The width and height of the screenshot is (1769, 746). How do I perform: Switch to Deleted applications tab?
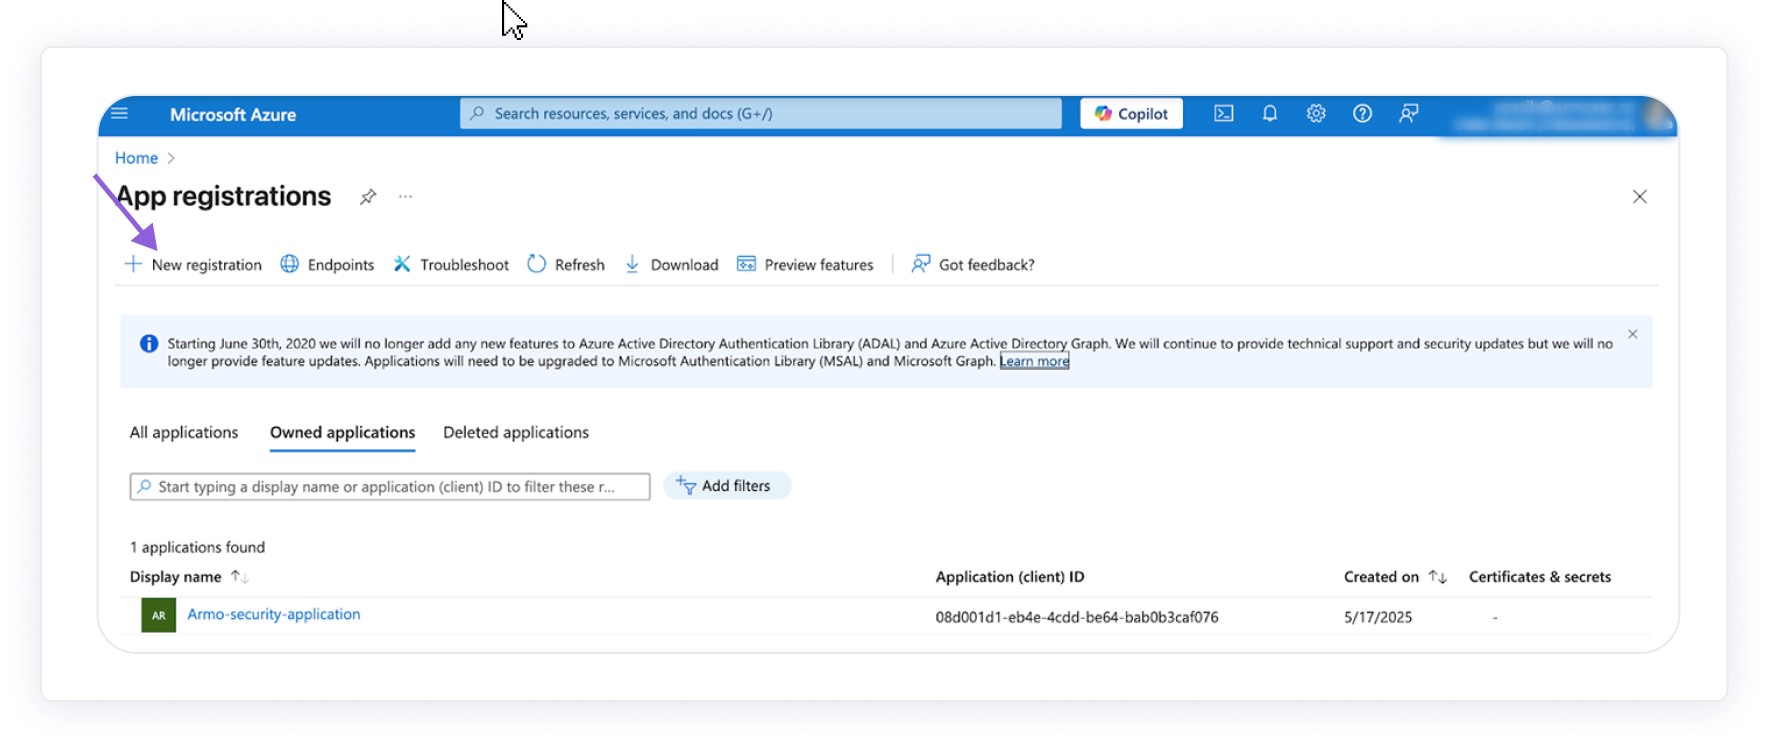[x=516, y=432]
